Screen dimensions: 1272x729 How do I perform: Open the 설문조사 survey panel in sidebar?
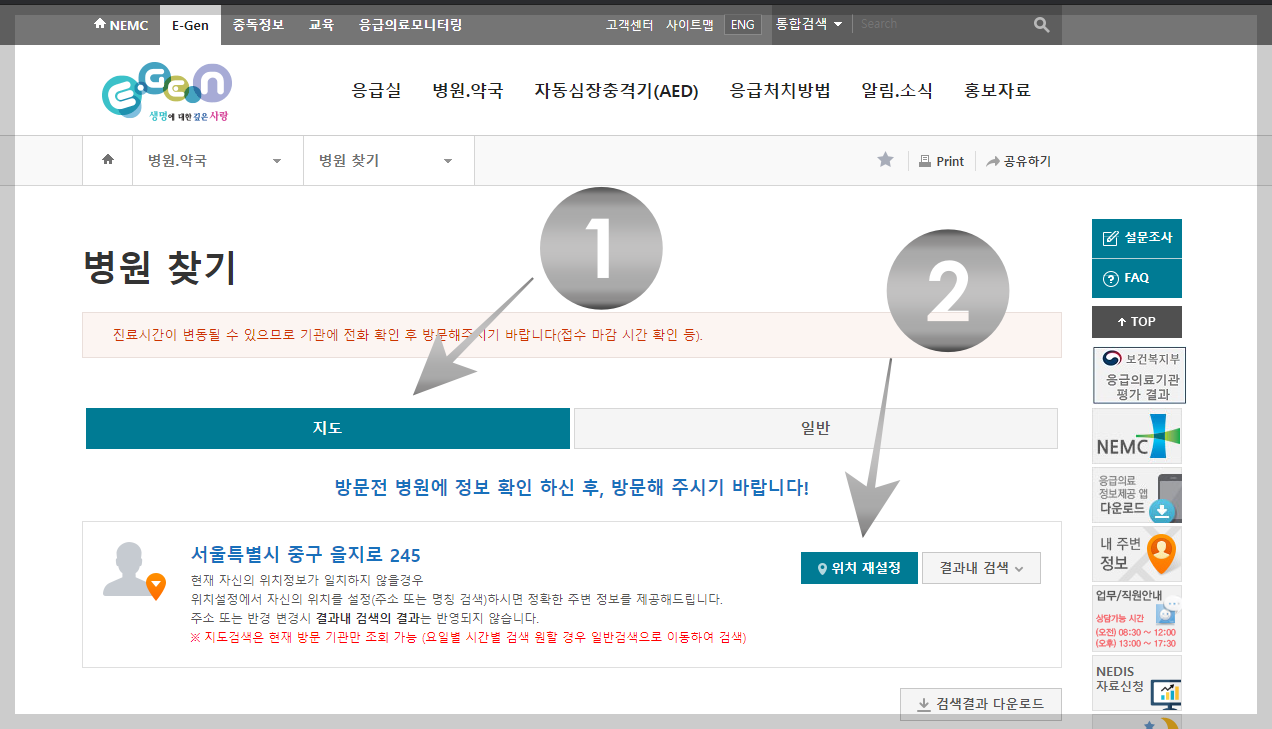click(1136, 238)
